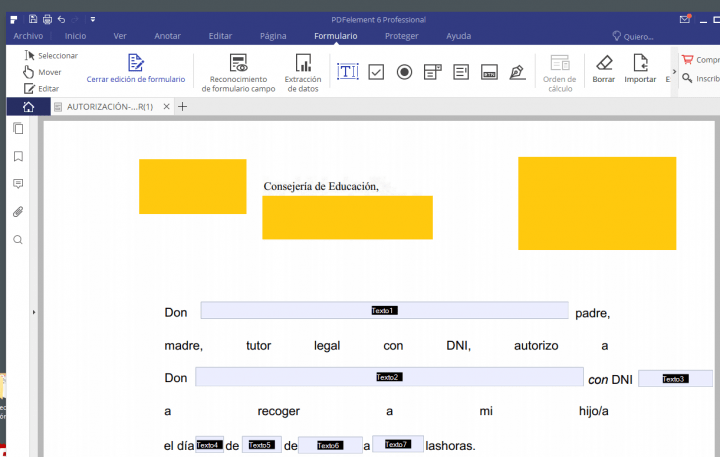Select the Texto1 form field
The height and width of the screenshot is (457, 720).
tap(384, 310)
